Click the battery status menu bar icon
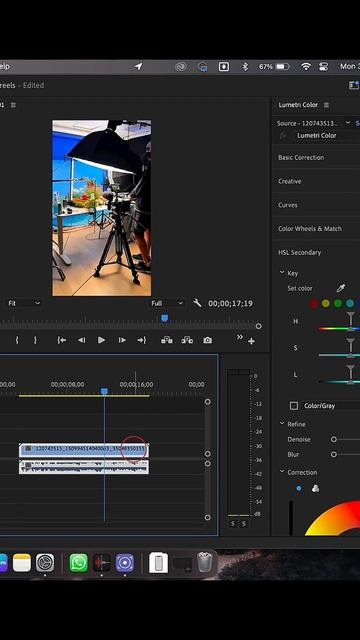The height and width of the screenshot is (640, 360). [x=282, y=67]
